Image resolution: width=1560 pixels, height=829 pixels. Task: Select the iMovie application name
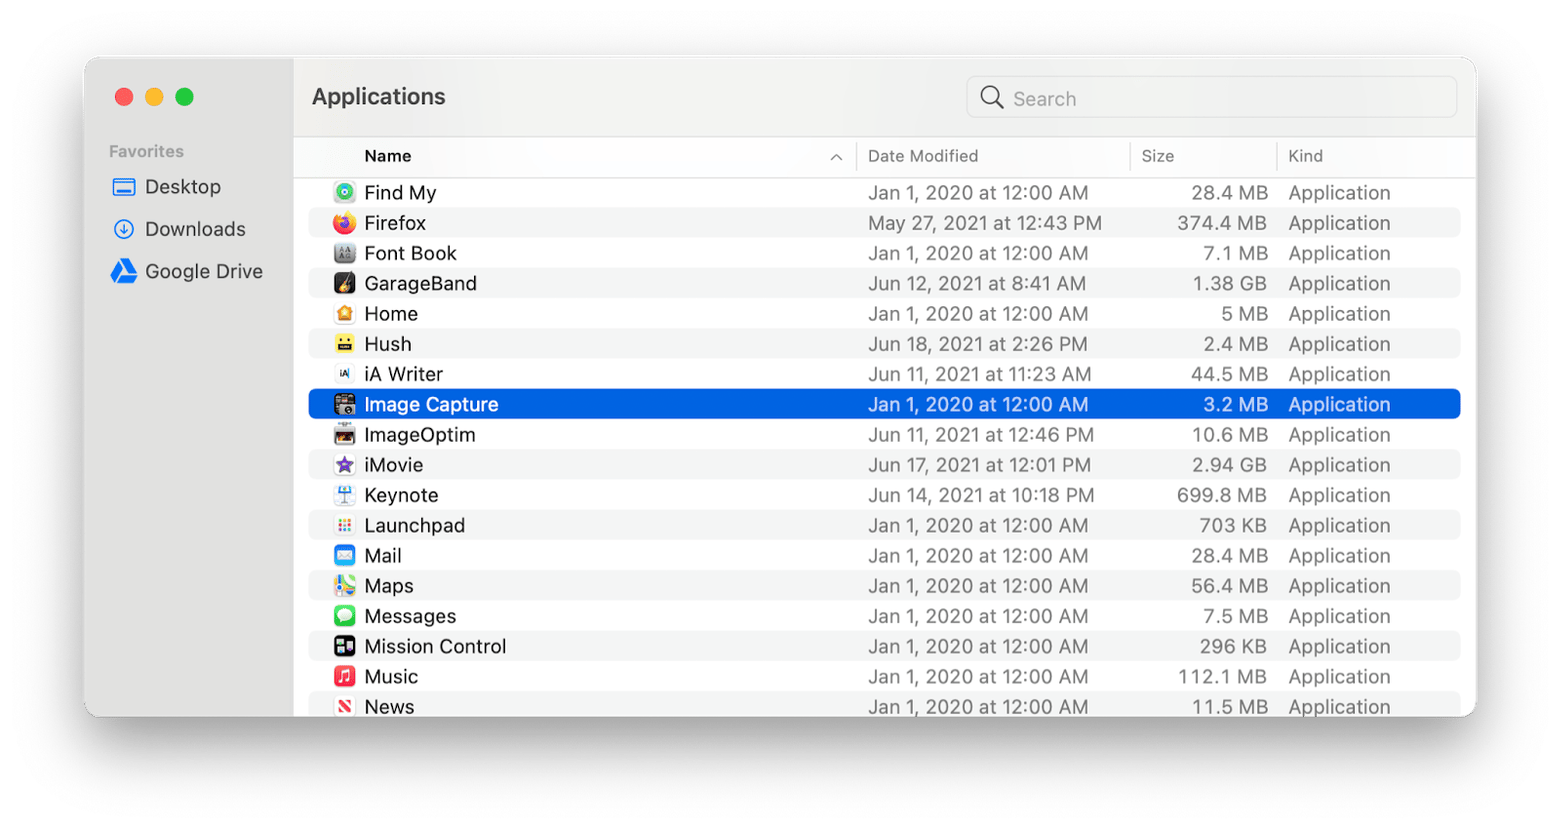click(393, 465)
